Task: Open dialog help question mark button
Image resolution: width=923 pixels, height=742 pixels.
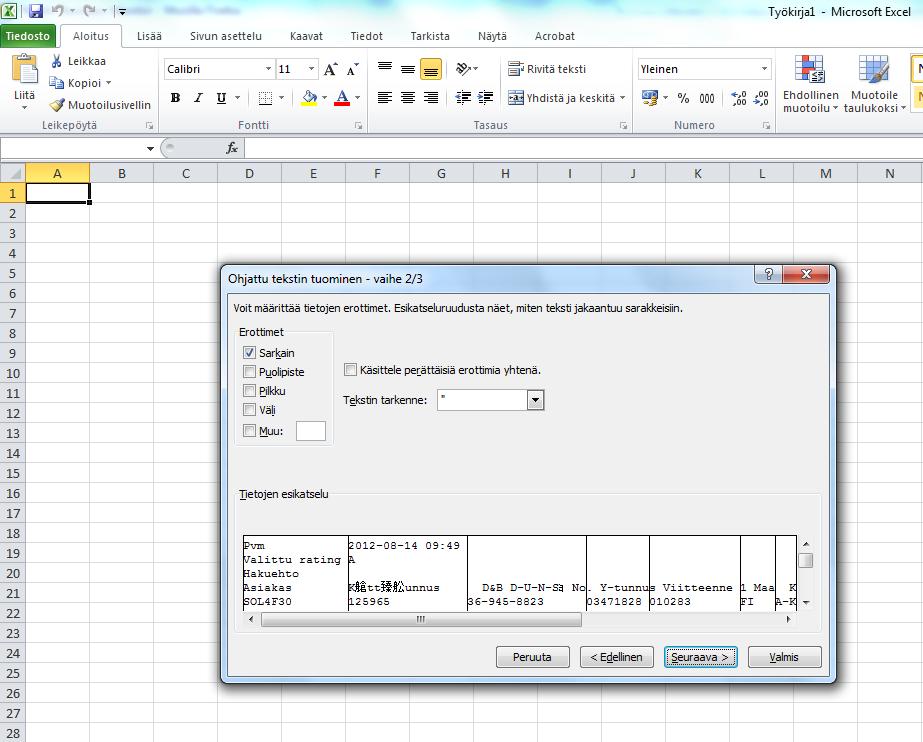Action: coord(768,274)
